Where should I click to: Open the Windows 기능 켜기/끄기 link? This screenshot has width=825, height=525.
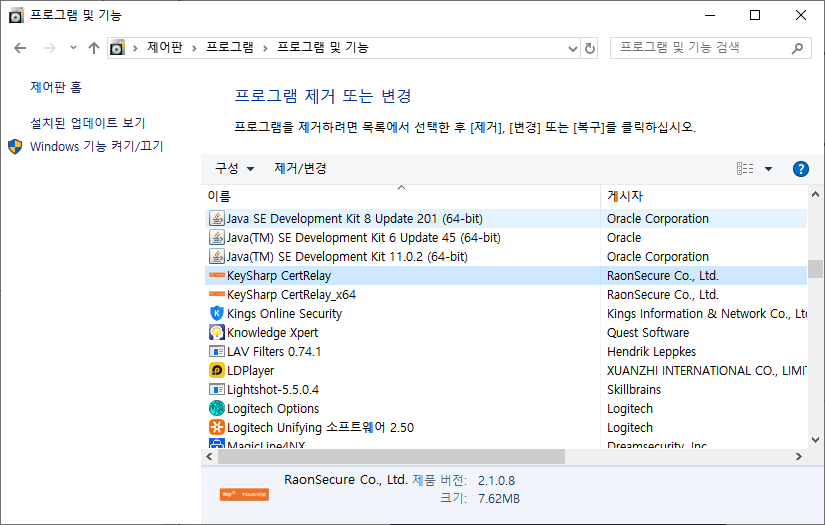[x=96, y=146]
